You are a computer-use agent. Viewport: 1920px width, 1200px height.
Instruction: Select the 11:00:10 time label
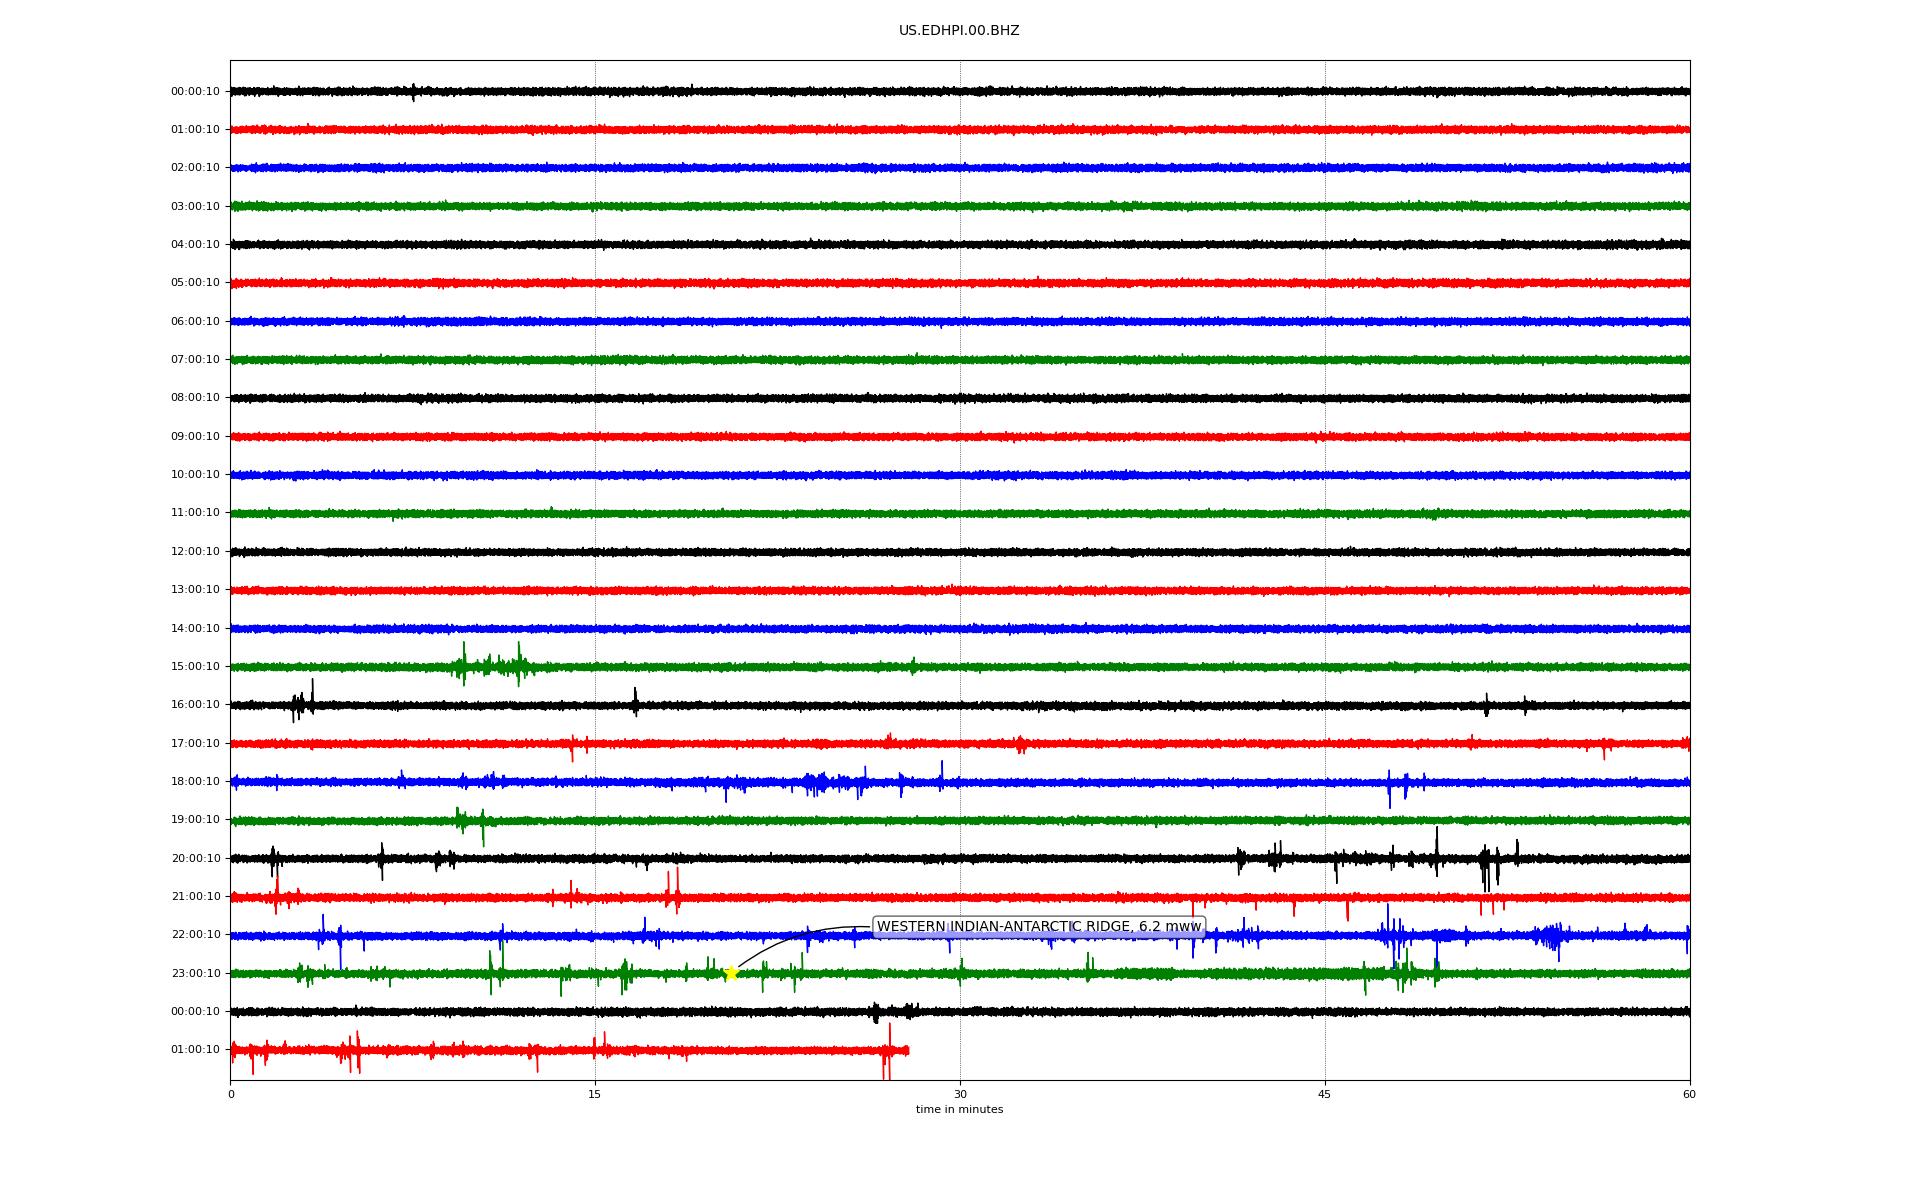[195, 513]
